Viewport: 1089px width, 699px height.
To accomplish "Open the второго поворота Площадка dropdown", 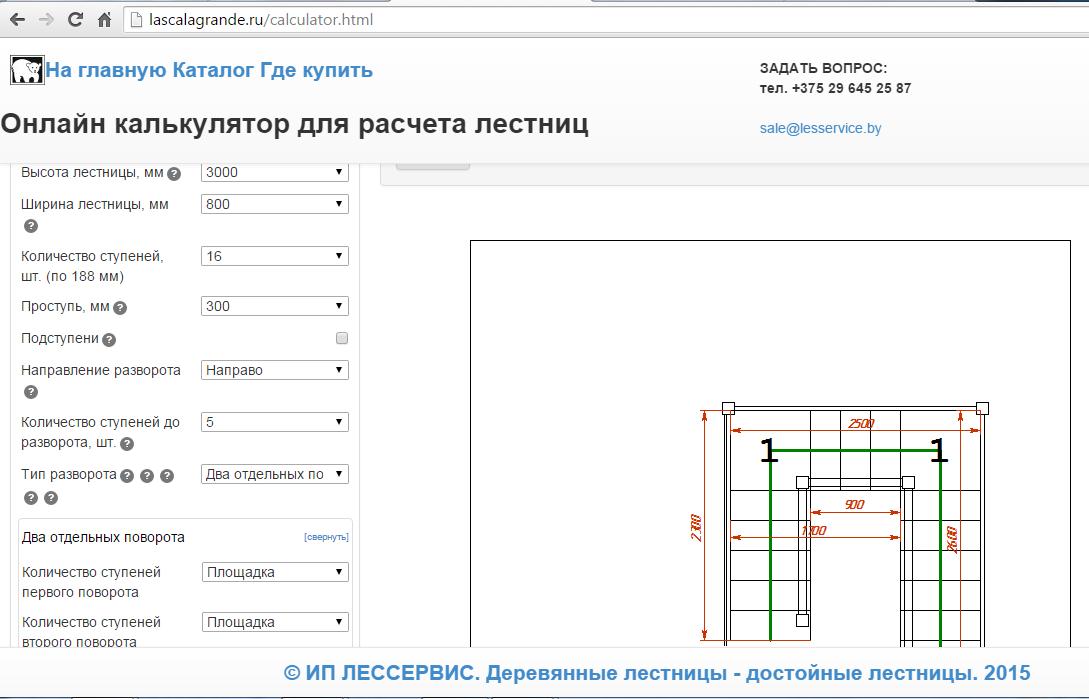I will coord(275,623).
